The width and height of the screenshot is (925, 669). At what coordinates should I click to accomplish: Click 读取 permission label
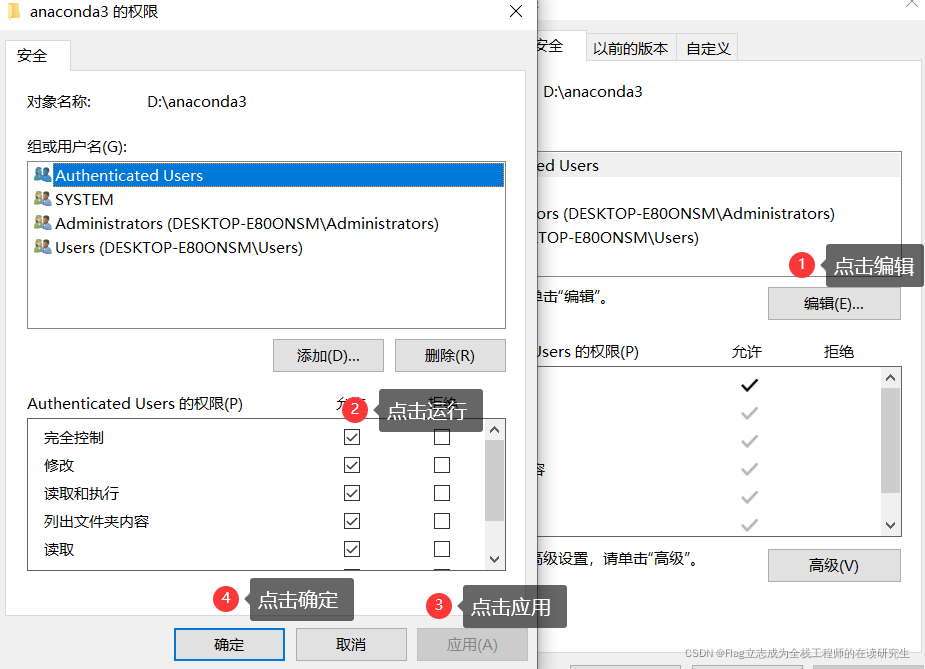click(59, 549)
